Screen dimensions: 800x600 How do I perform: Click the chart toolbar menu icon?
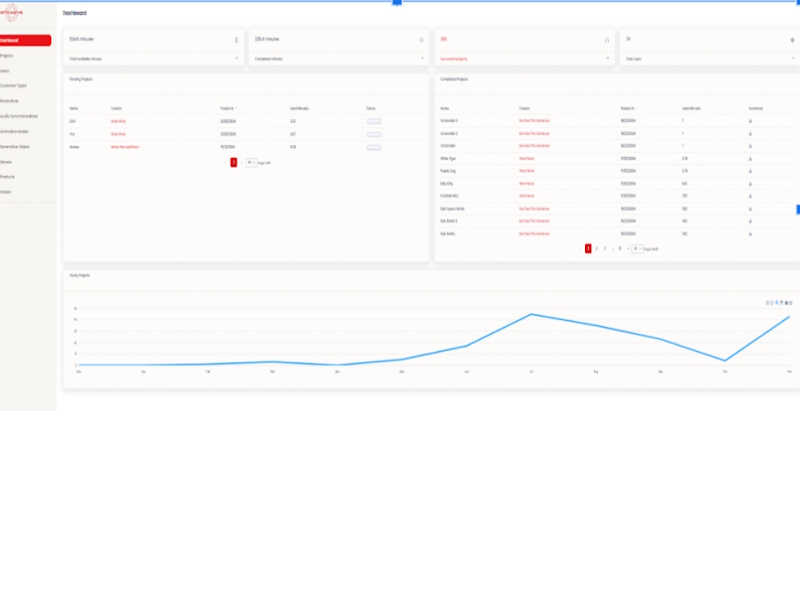click(791, 302)
